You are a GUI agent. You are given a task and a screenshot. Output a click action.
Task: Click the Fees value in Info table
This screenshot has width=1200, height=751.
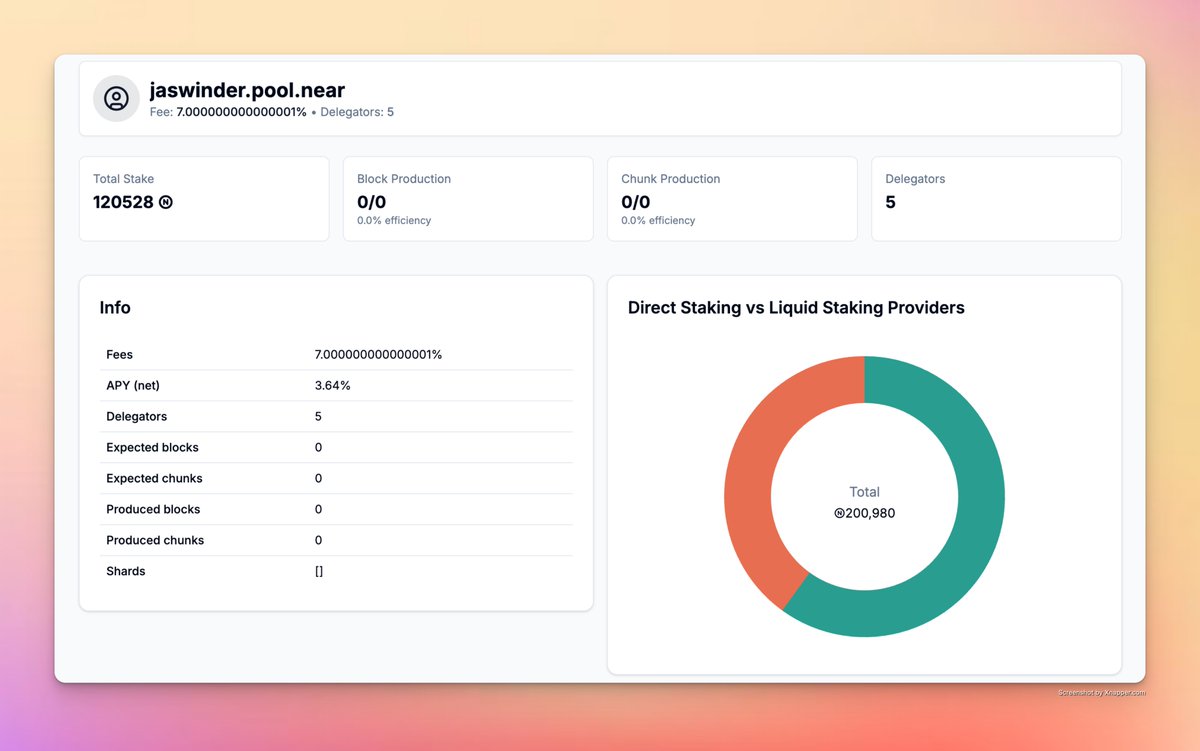378,355
